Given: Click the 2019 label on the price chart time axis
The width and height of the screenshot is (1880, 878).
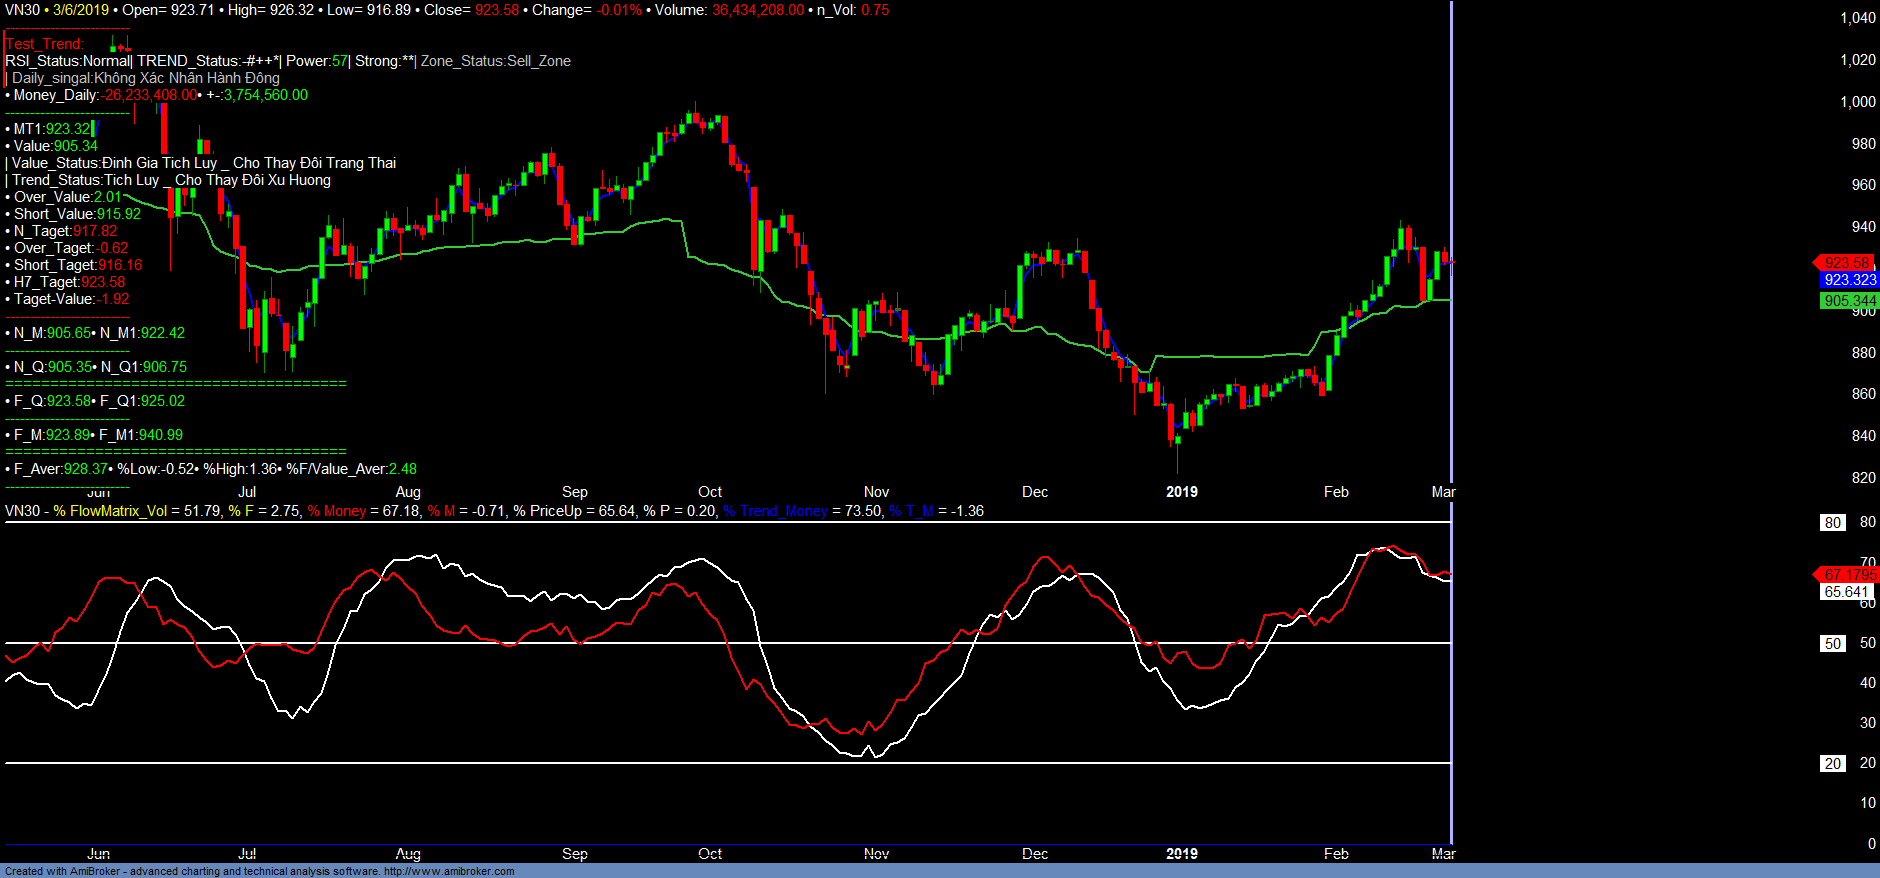Looking at the screenshot, I should [x=1181, y=491].
